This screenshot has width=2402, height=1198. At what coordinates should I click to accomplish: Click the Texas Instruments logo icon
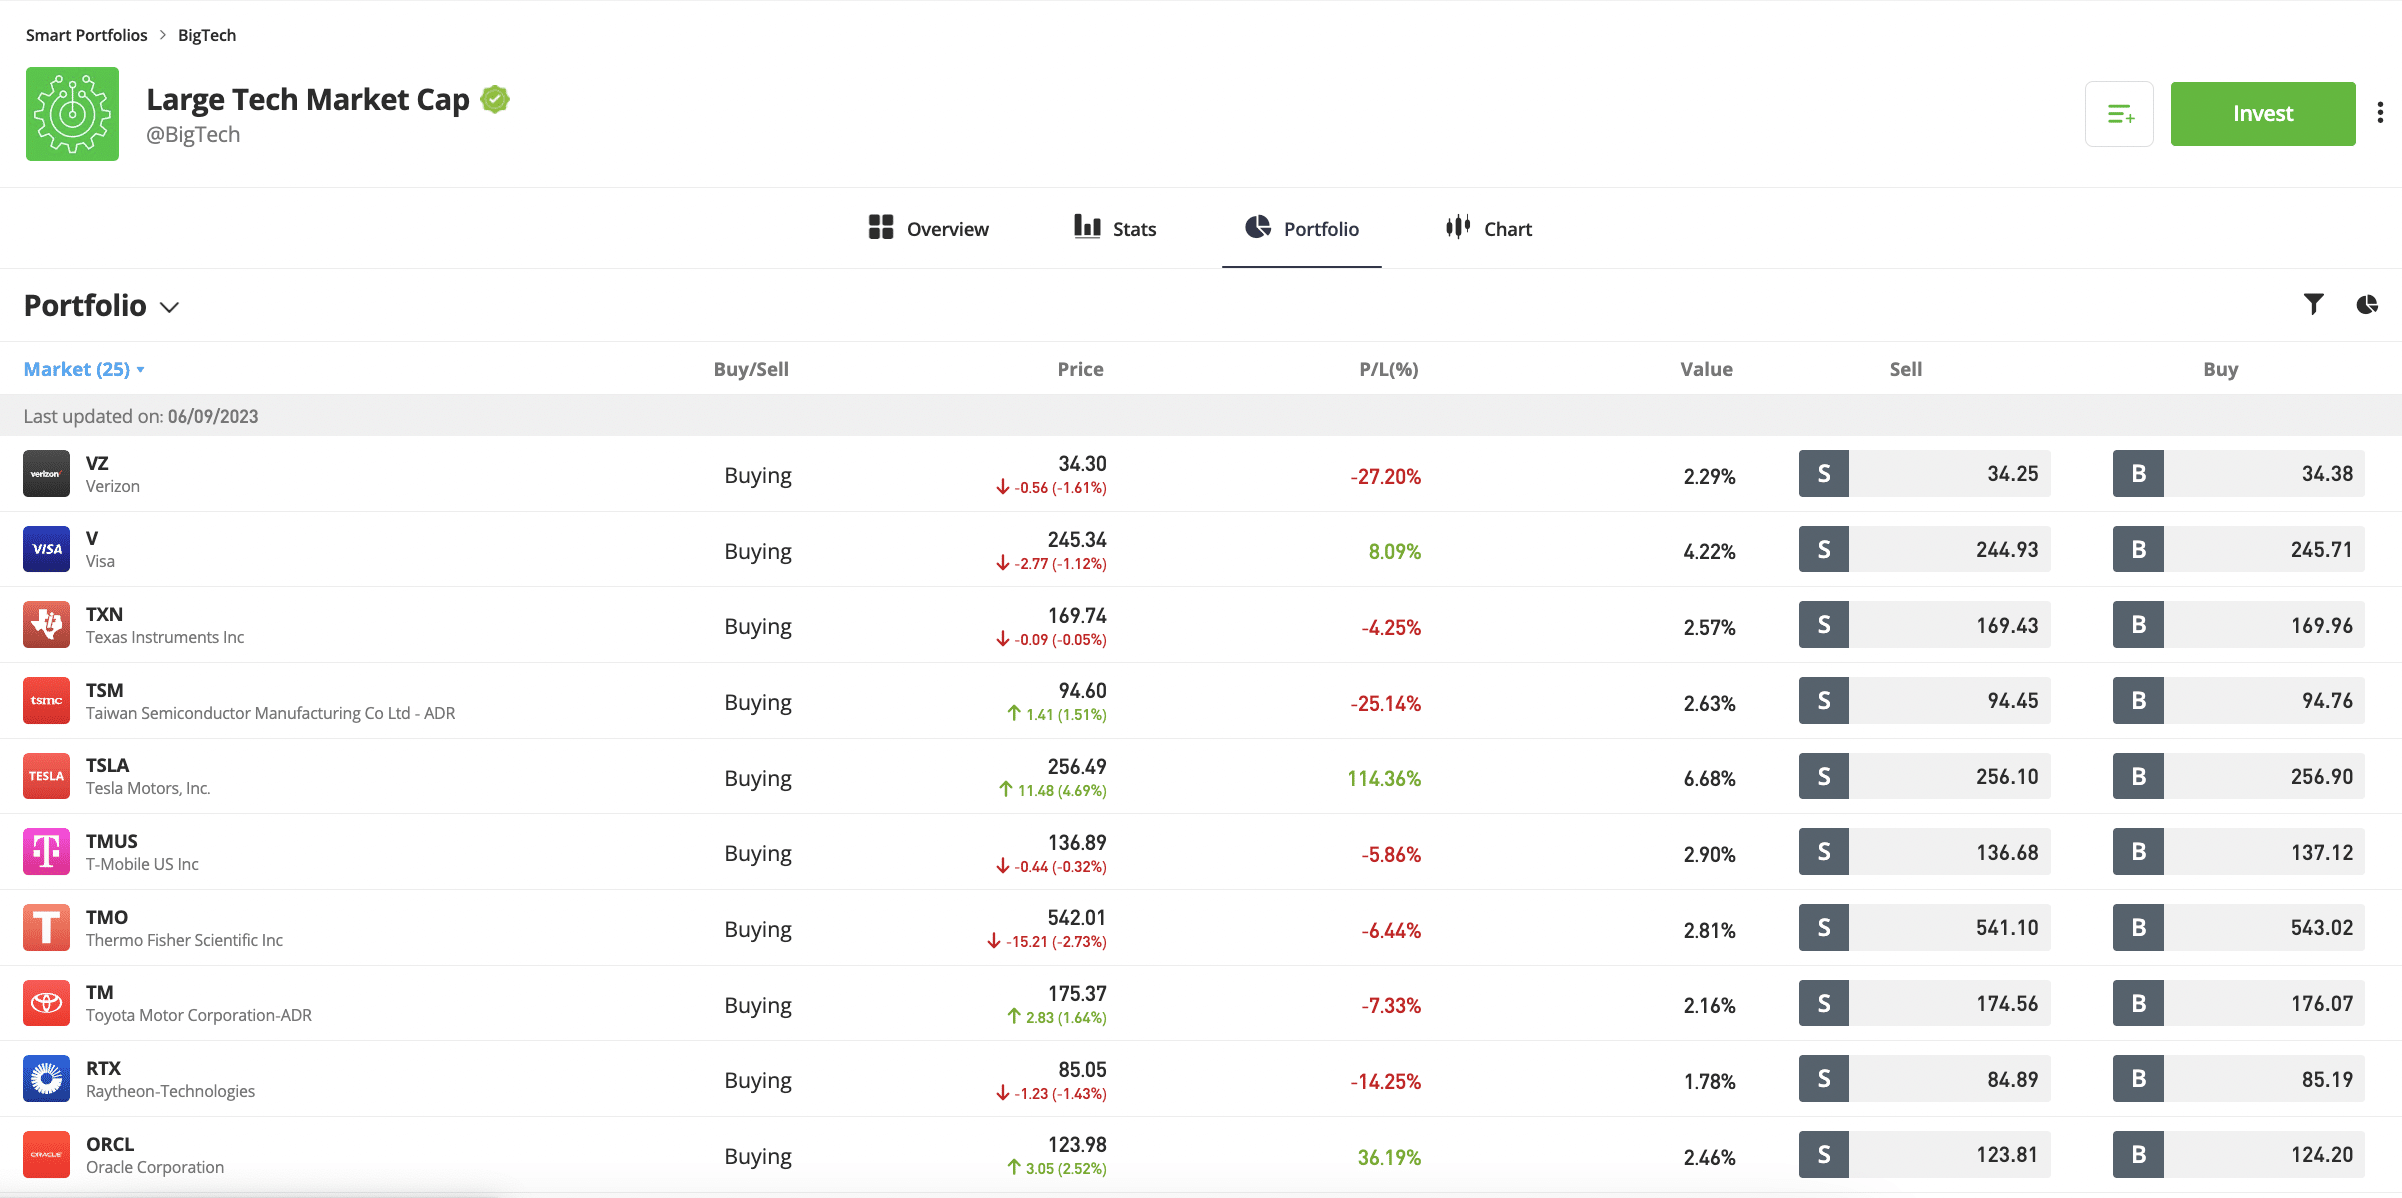click(46, 625)
